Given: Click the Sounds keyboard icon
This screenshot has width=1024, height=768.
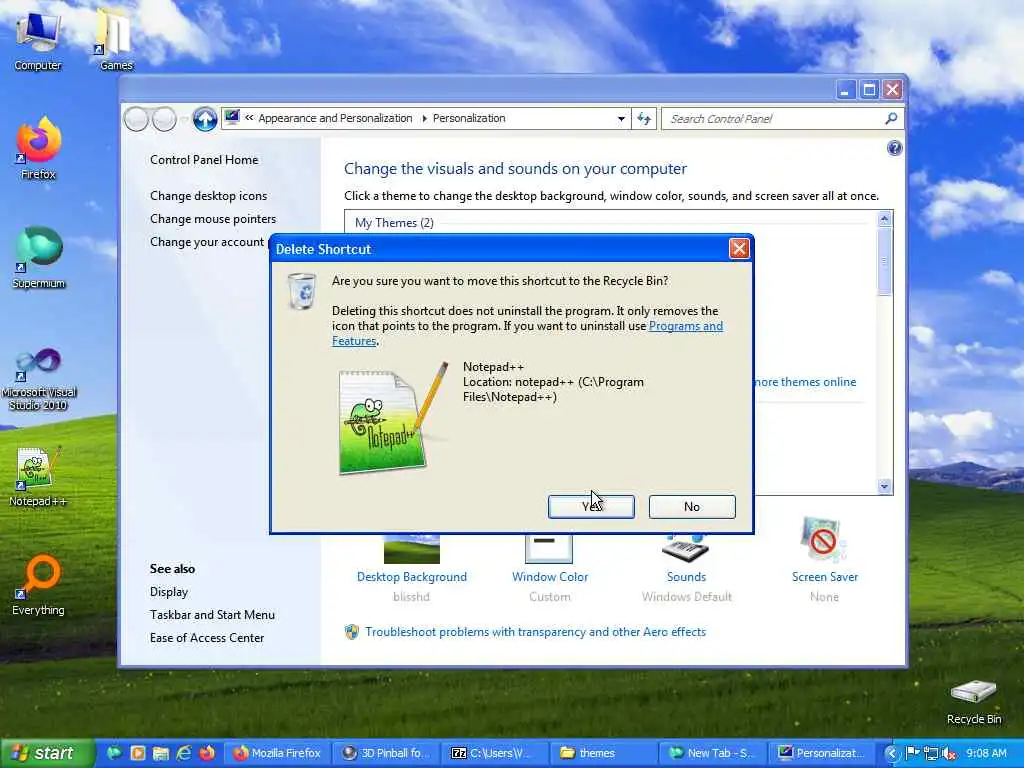Looking at the screenshot, I should coord(685,549).
